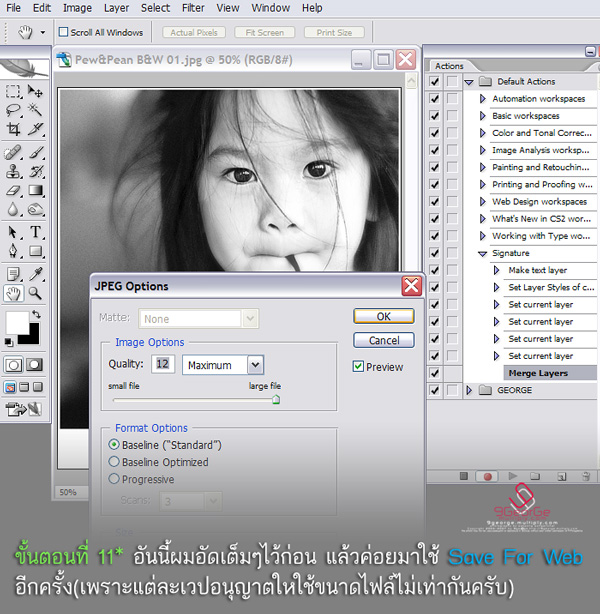
Task: Swap foreground and background colors
Action: [x=36, y=314]
